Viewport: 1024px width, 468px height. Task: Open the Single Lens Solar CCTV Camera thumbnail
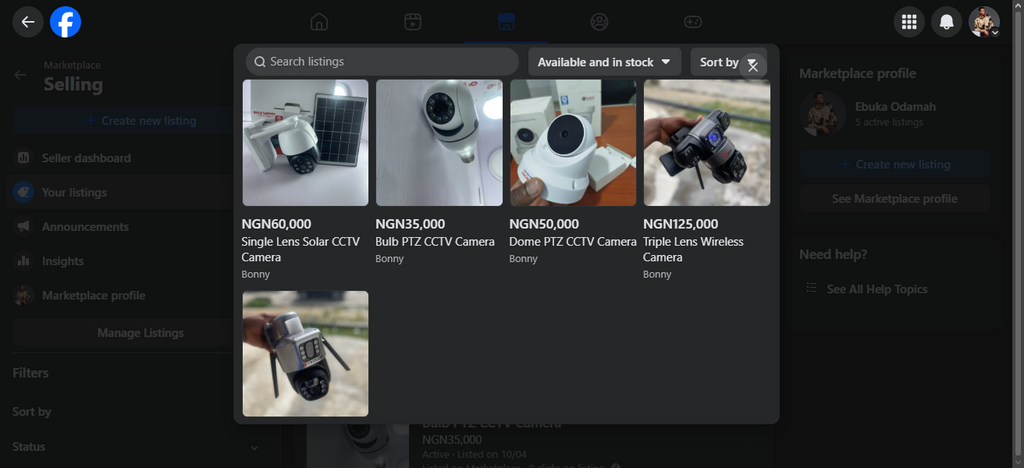point(306,143)
